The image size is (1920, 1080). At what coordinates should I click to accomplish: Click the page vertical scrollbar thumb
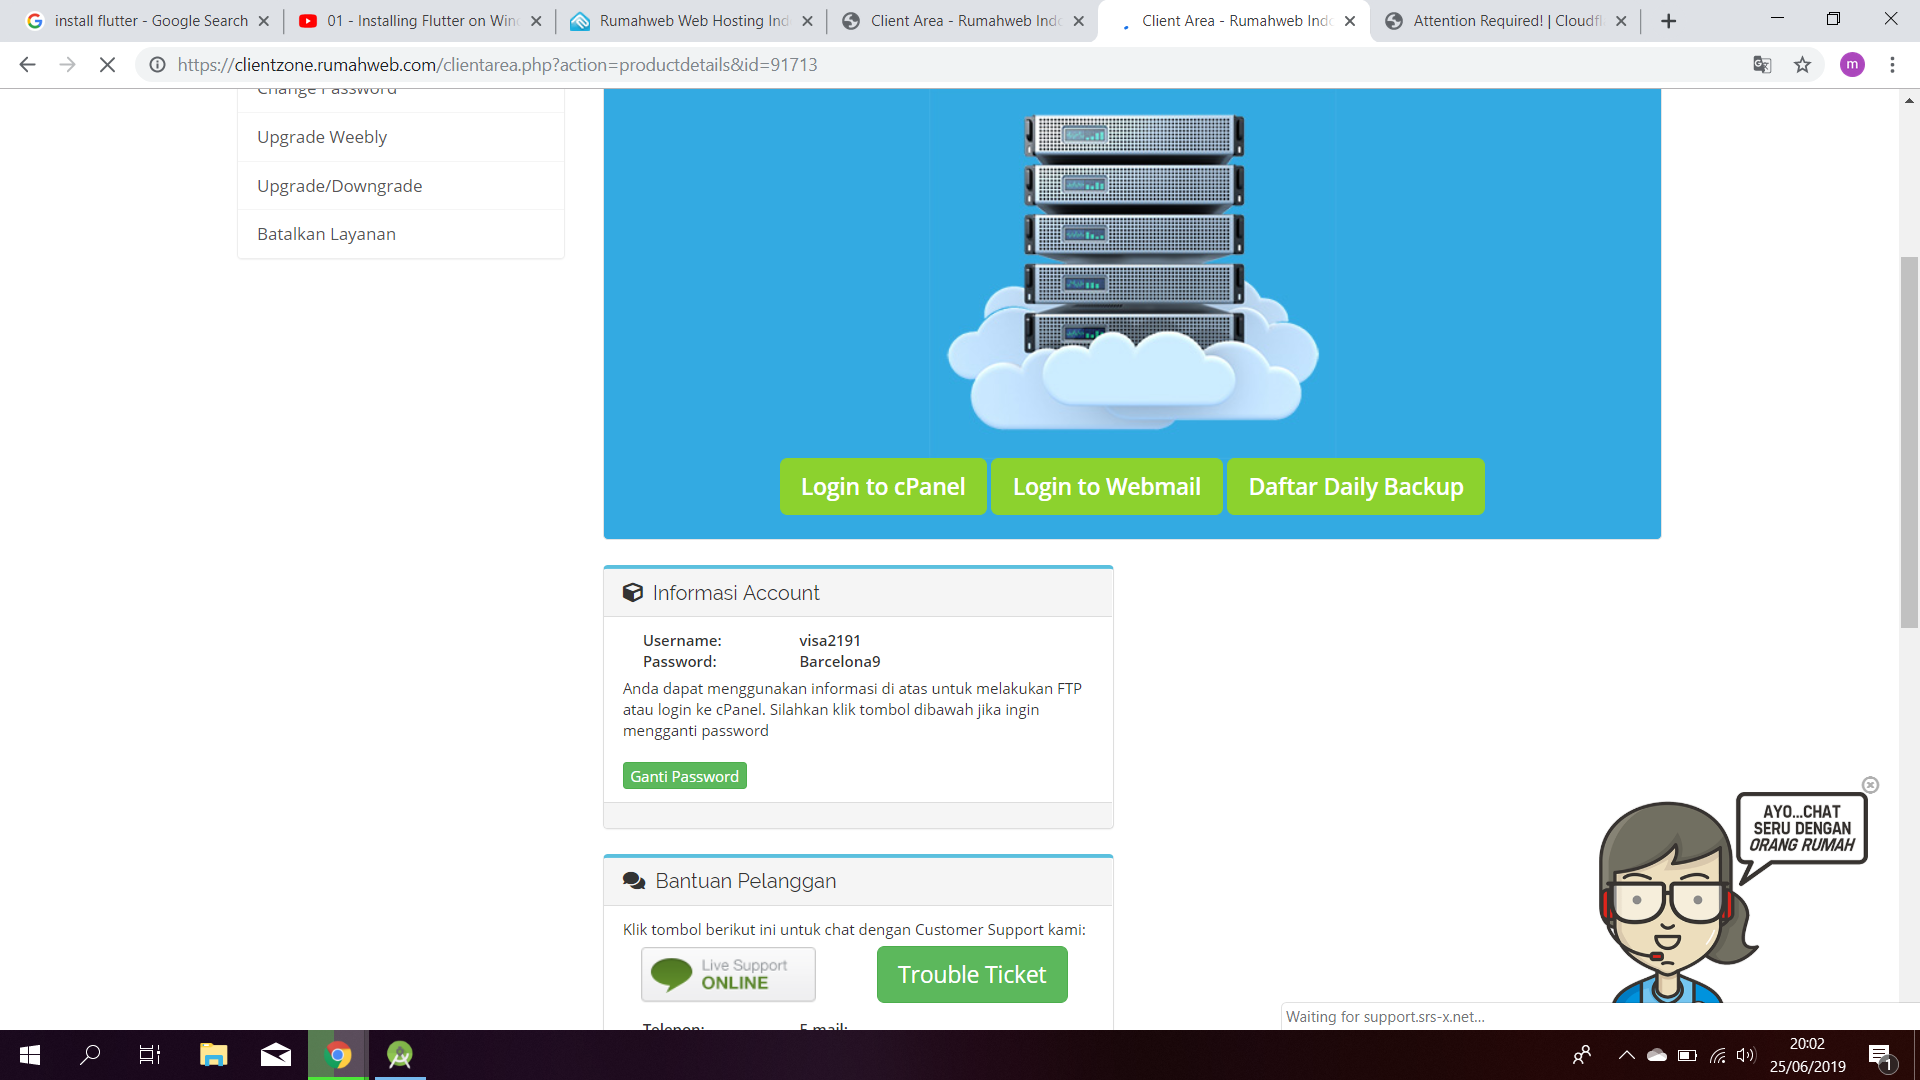pyautogui.click(x=1909, y=443)
